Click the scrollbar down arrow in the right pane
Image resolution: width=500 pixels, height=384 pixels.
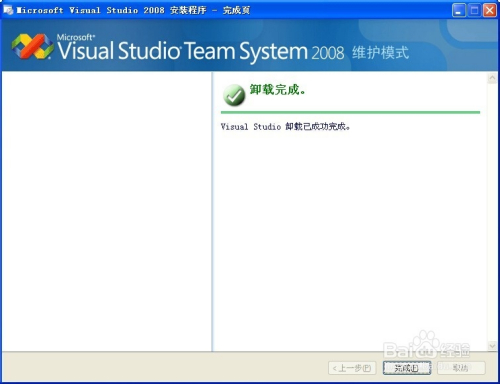click(x=492, y=345)
